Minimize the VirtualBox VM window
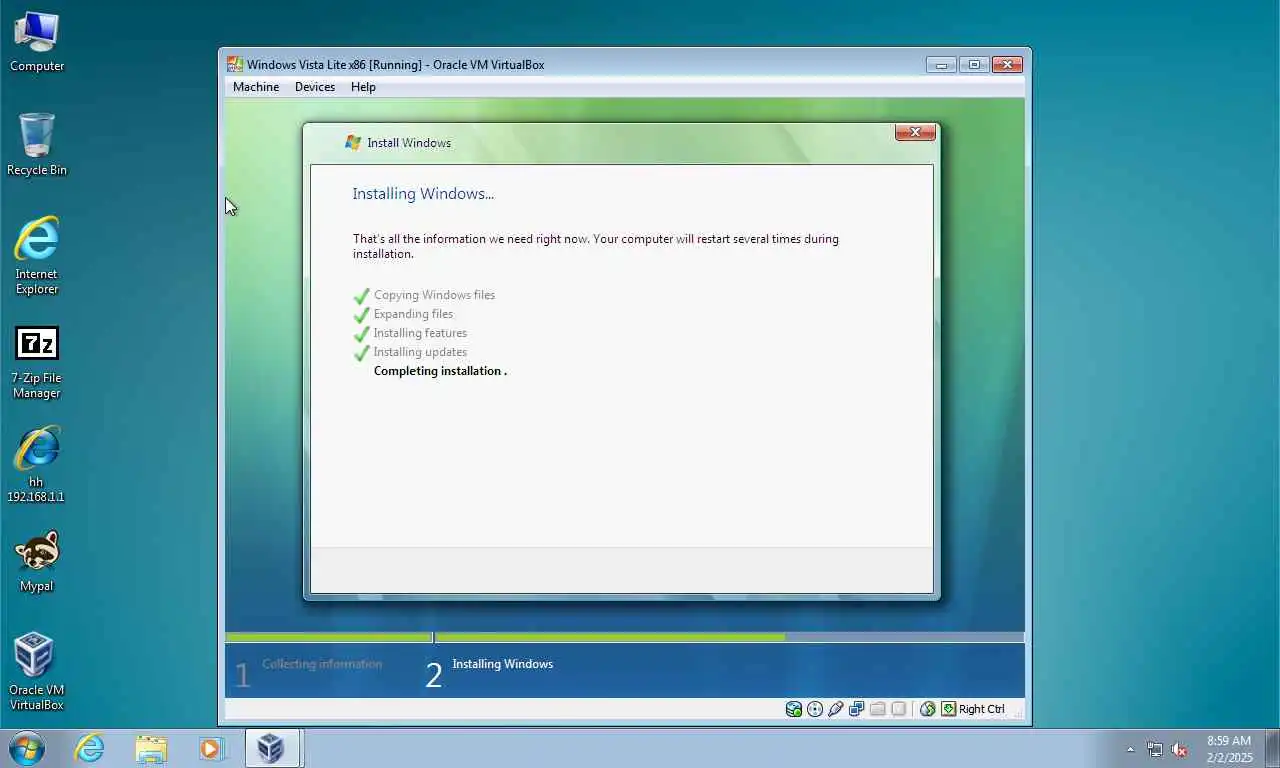 [x=941, y=64]
